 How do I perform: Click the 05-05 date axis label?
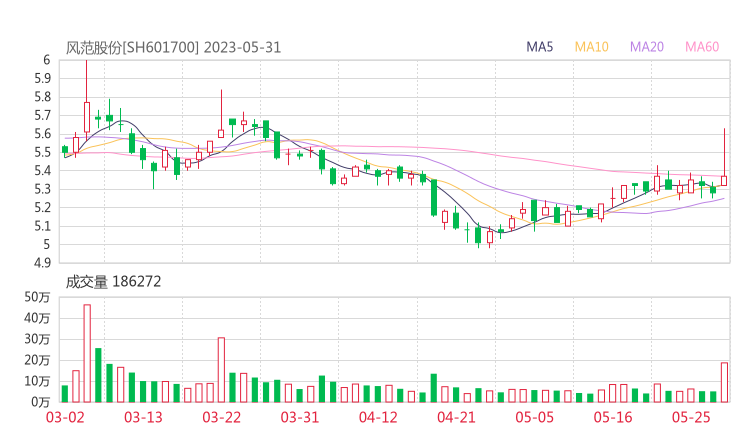(x=535, y=417)
